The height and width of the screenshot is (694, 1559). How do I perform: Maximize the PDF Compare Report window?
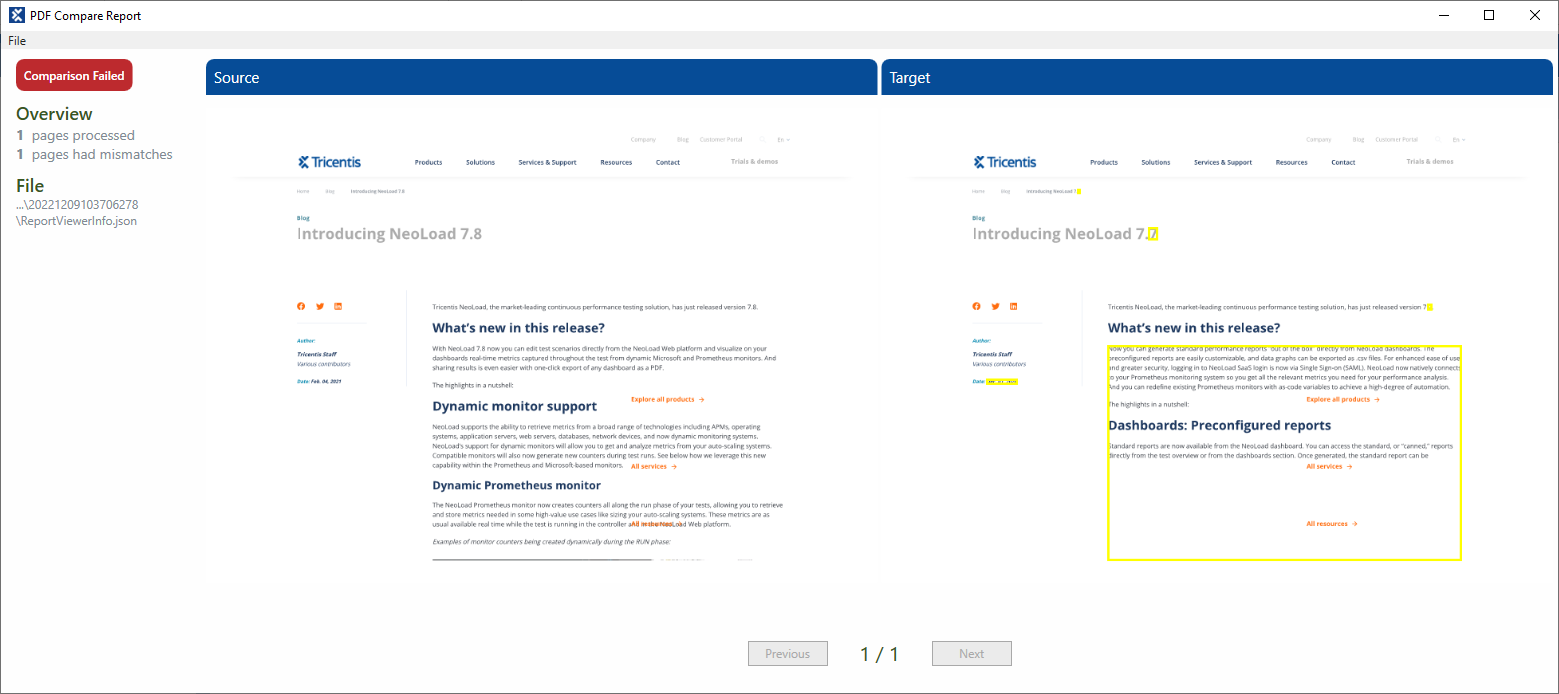pos(1489,15)
